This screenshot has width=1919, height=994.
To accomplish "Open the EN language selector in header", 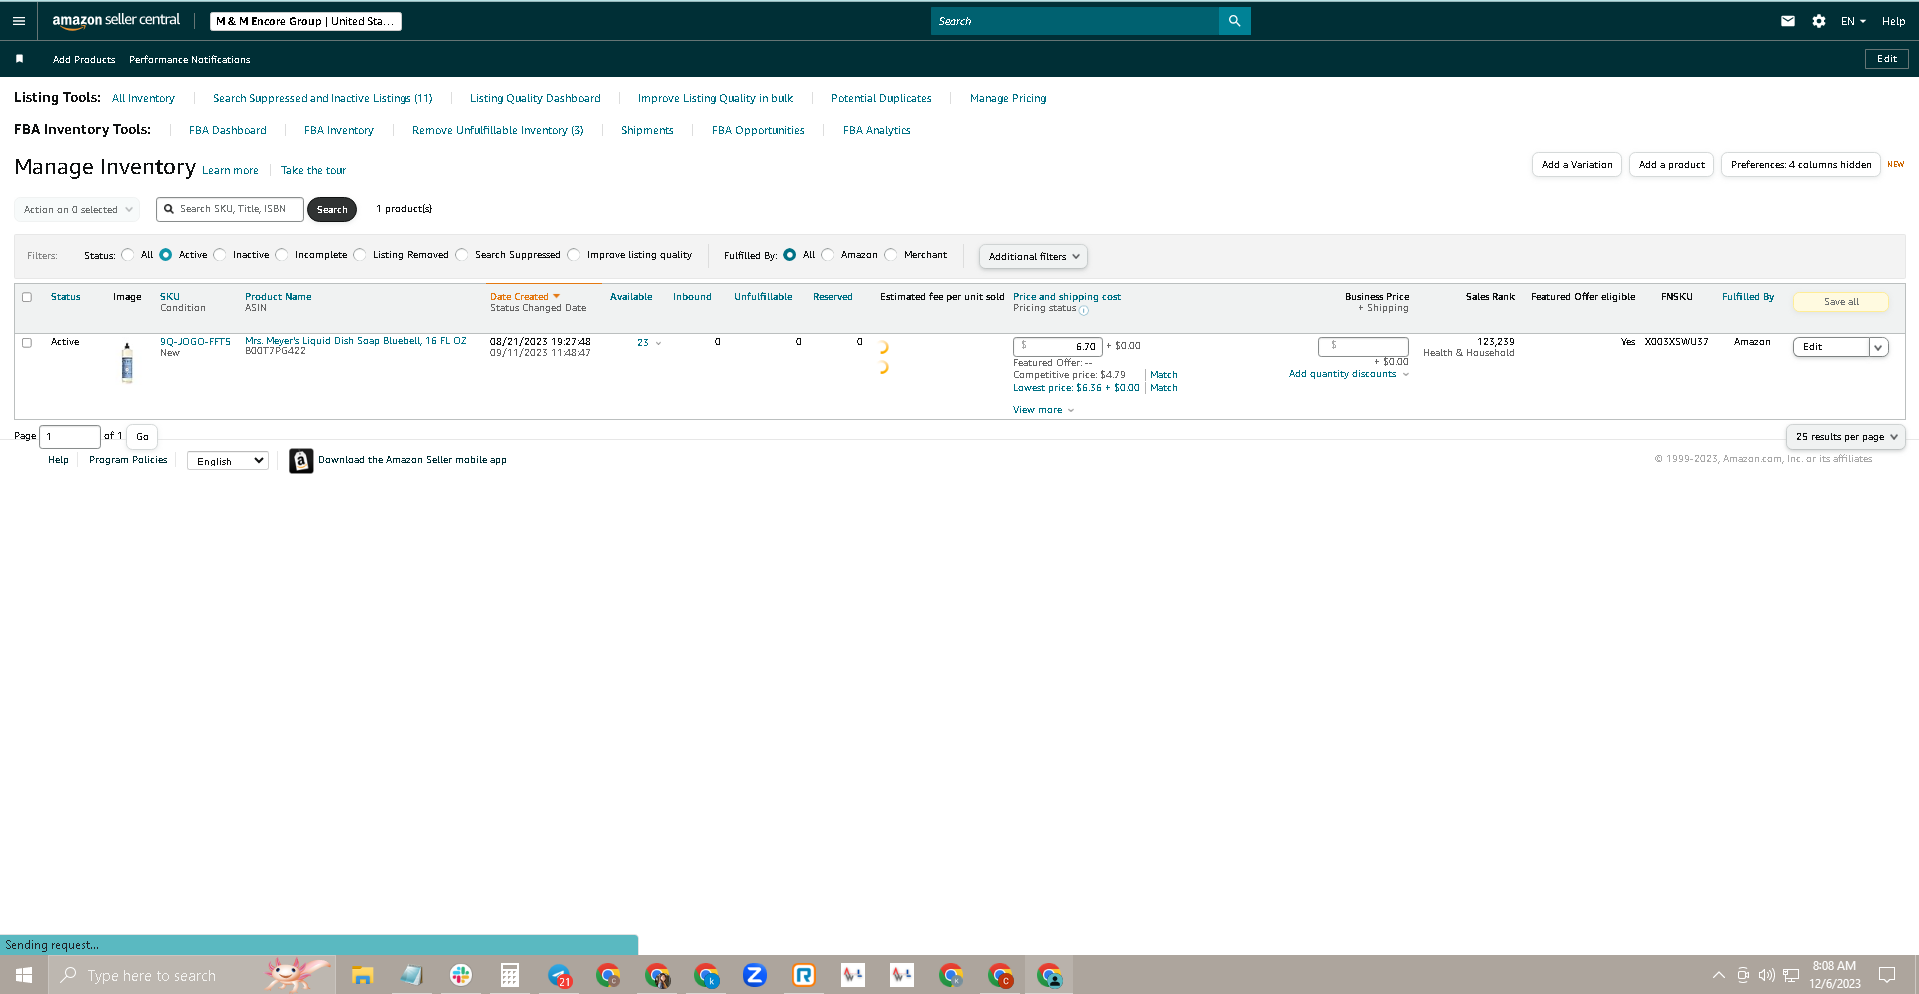I will click(1853, 21).
